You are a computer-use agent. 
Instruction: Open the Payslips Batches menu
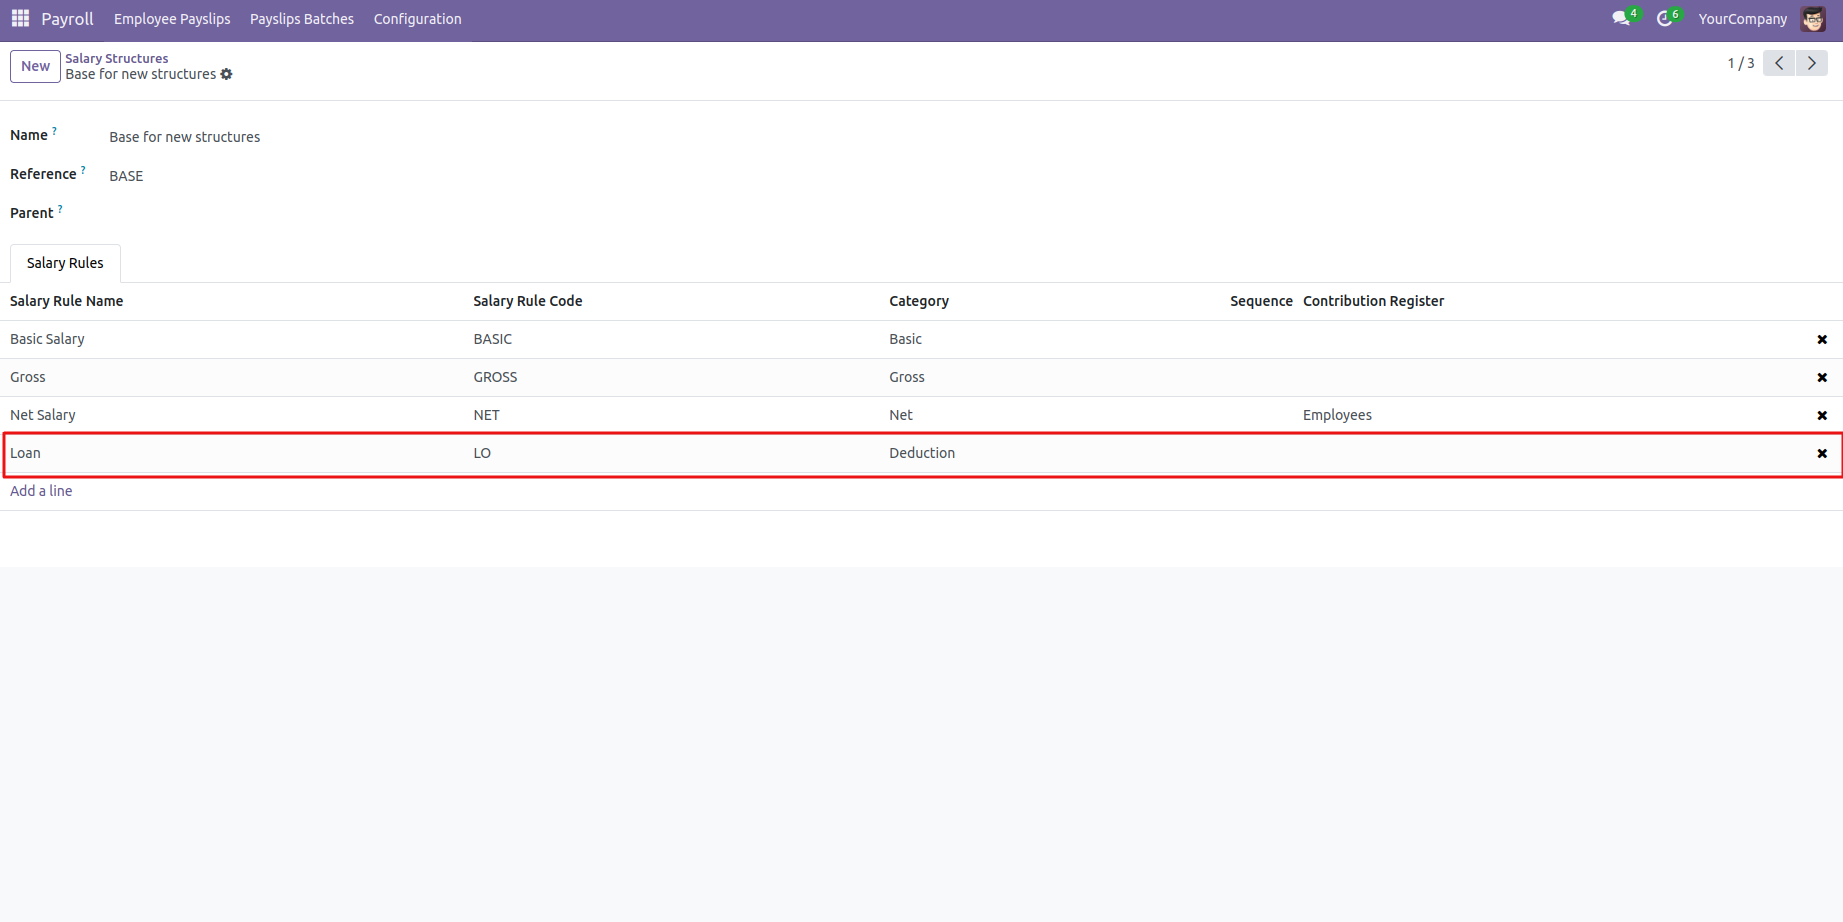301,19
